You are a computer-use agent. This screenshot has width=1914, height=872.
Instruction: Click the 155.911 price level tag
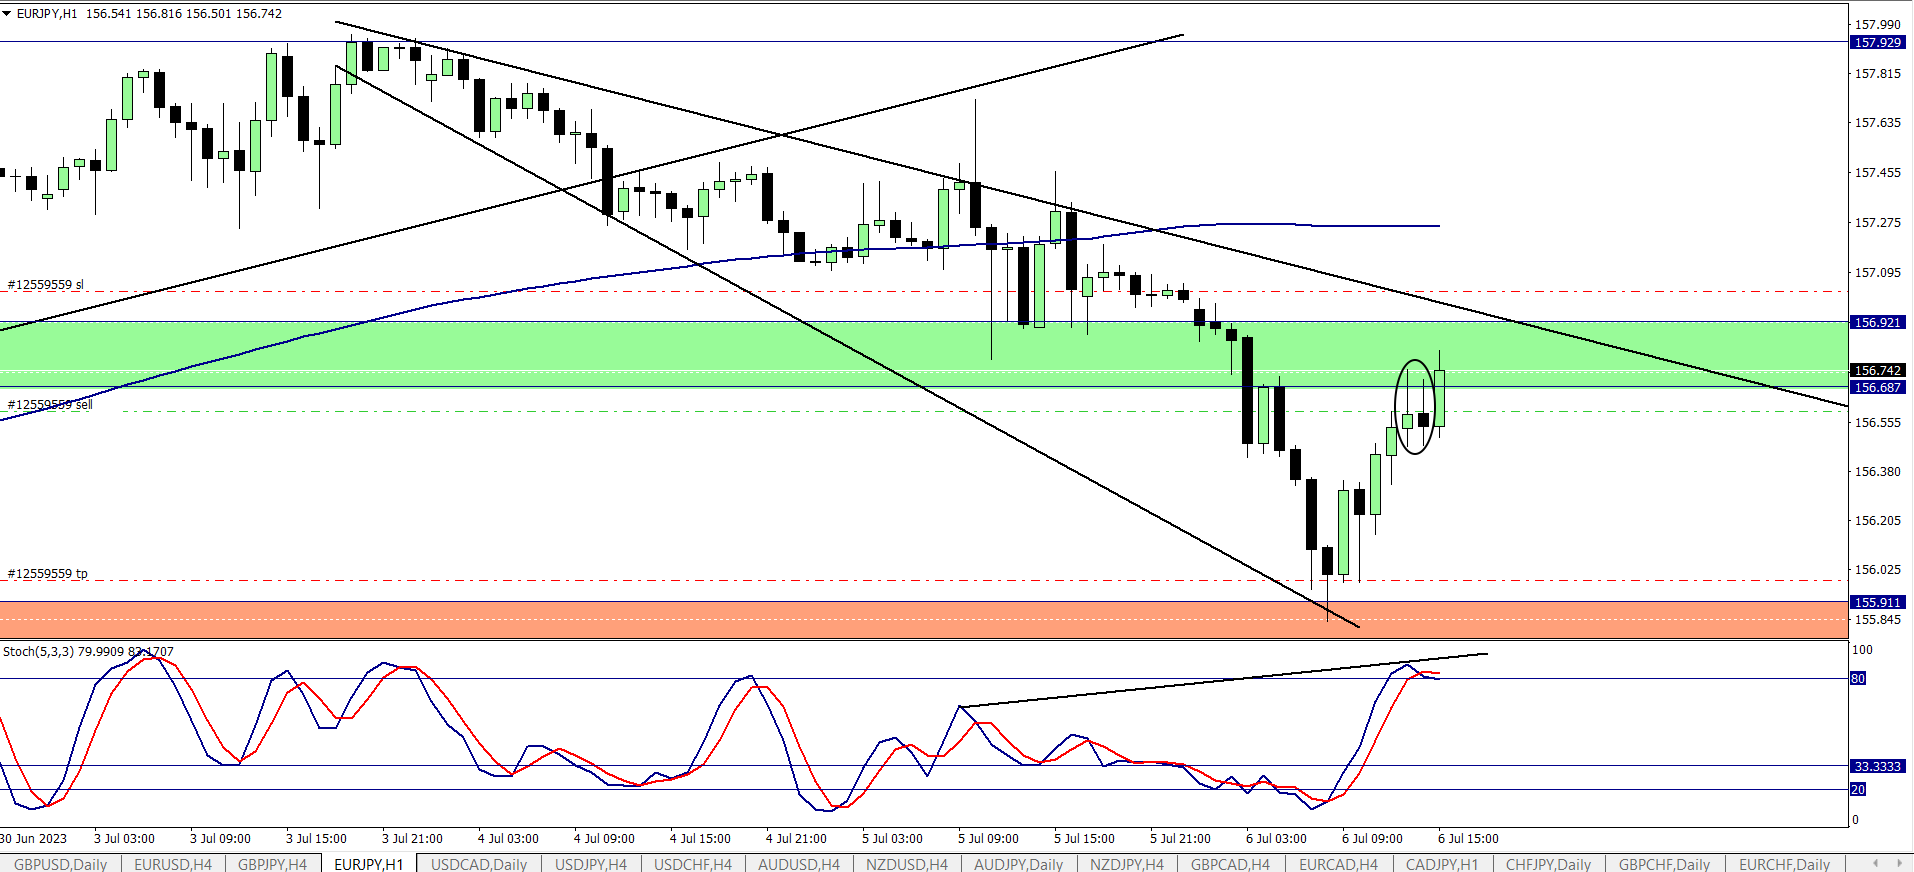click(1878, 602)
